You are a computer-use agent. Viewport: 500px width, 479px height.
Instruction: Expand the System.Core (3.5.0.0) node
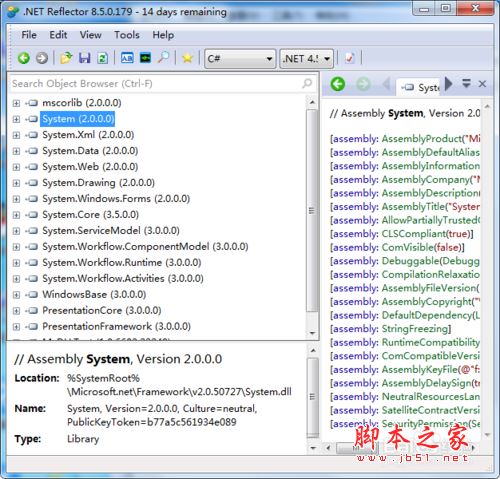point(16,215)
